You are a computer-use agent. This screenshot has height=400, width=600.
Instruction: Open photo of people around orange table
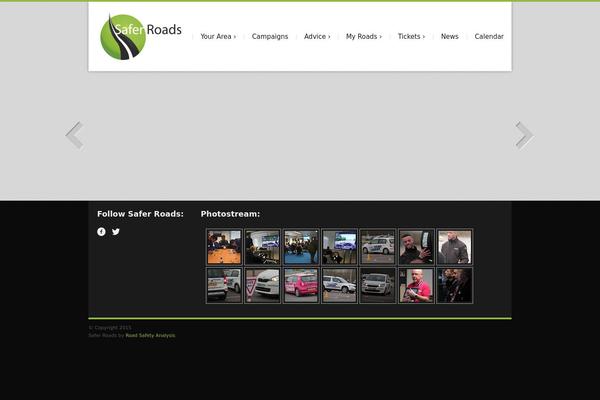click(224, 247)
